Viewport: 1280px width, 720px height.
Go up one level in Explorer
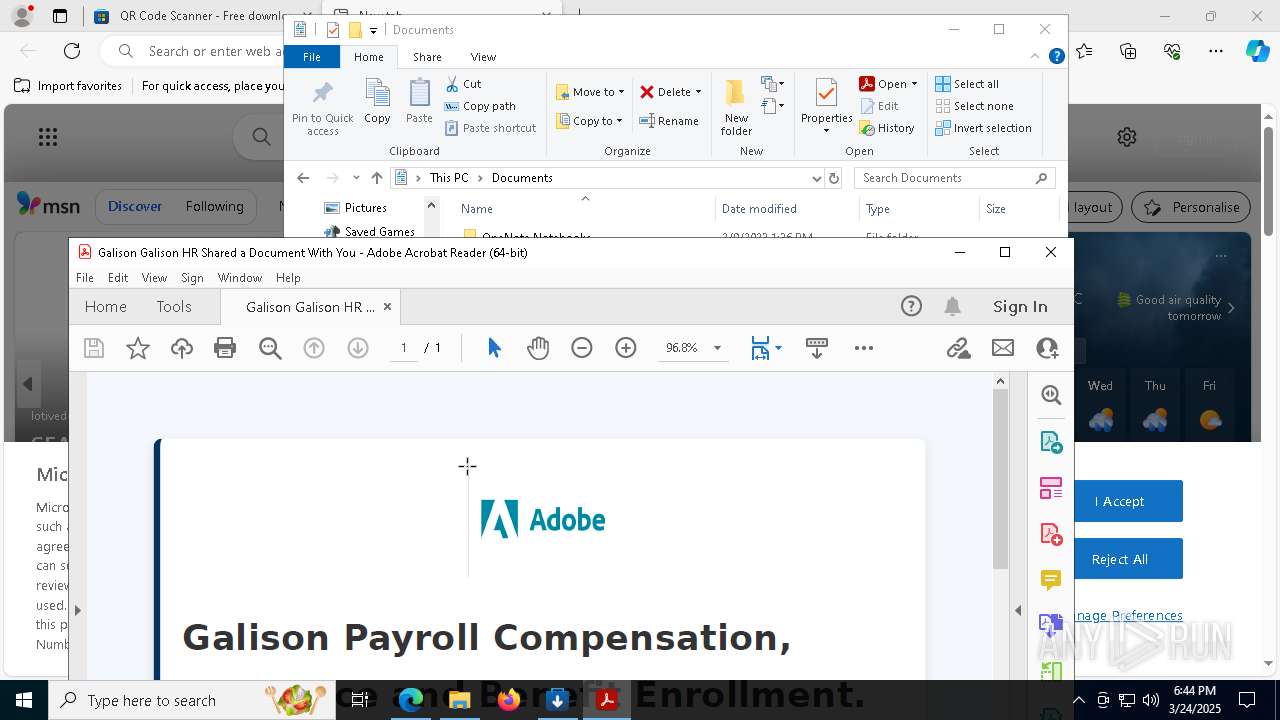pyautogui.click(x=377, y=178)
